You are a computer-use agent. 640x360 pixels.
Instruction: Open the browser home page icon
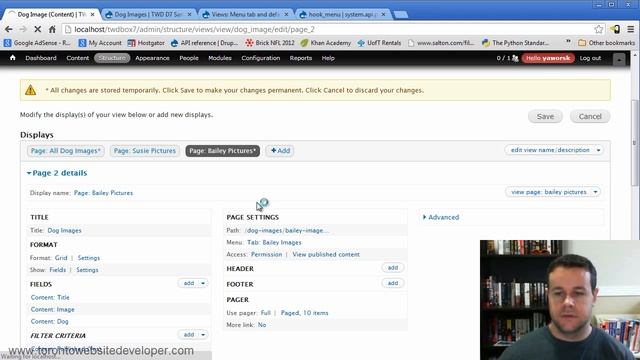point(52,29)
